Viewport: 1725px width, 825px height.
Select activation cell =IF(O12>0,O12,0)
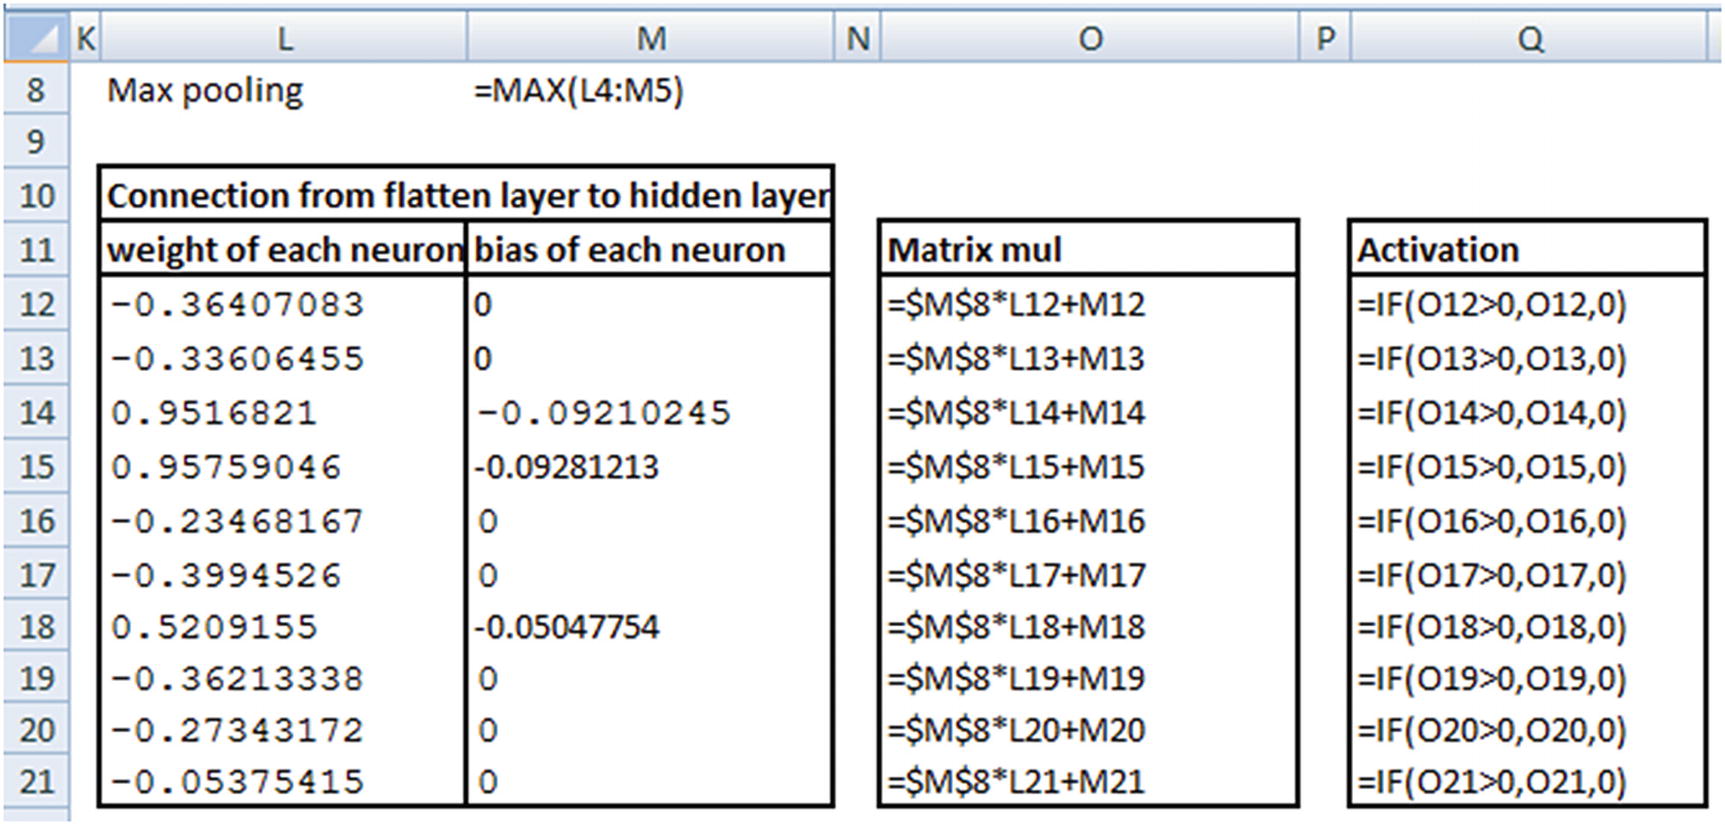pyautogui.click(x=1528, y=303)
